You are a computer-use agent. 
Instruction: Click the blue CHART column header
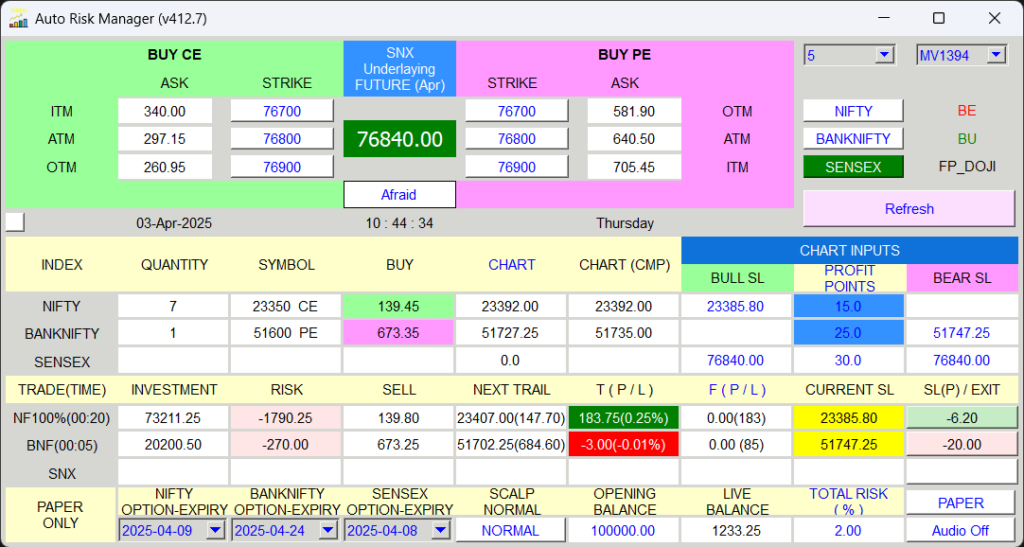click(511, 264)
